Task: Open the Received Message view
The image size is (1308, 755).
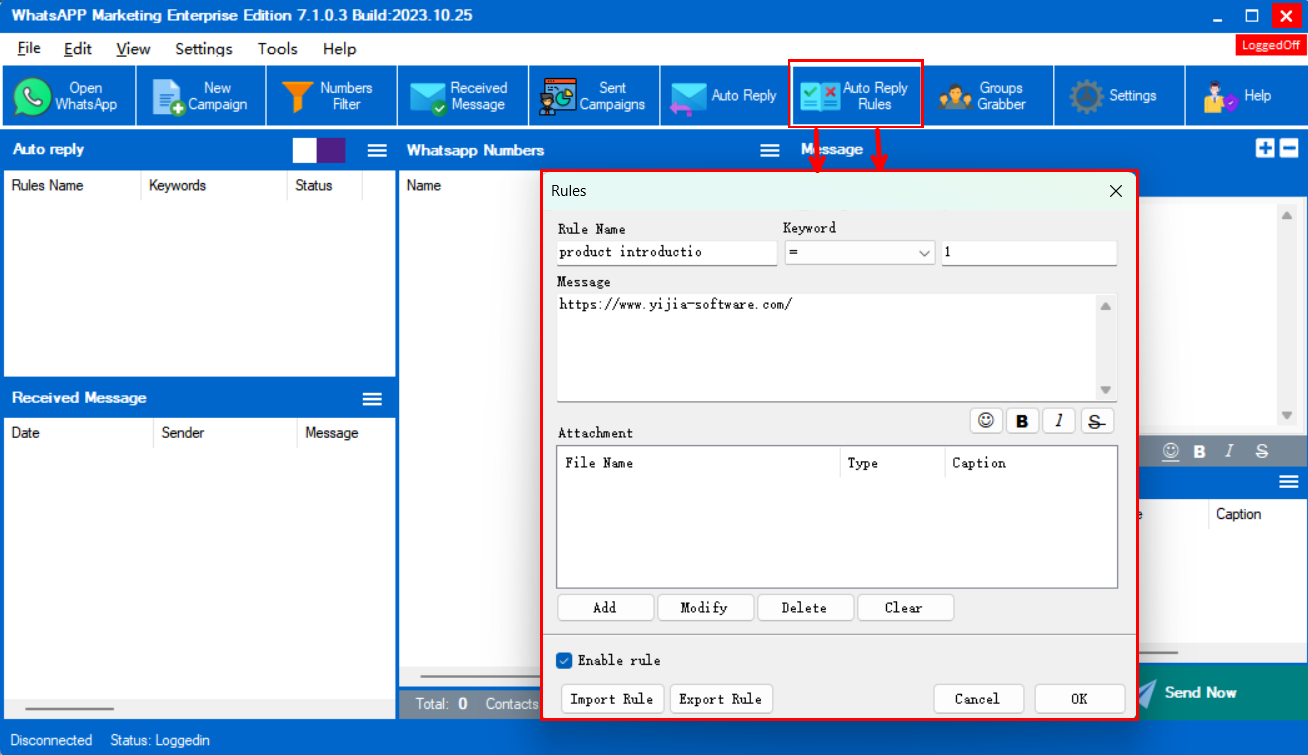Action: 462,96
